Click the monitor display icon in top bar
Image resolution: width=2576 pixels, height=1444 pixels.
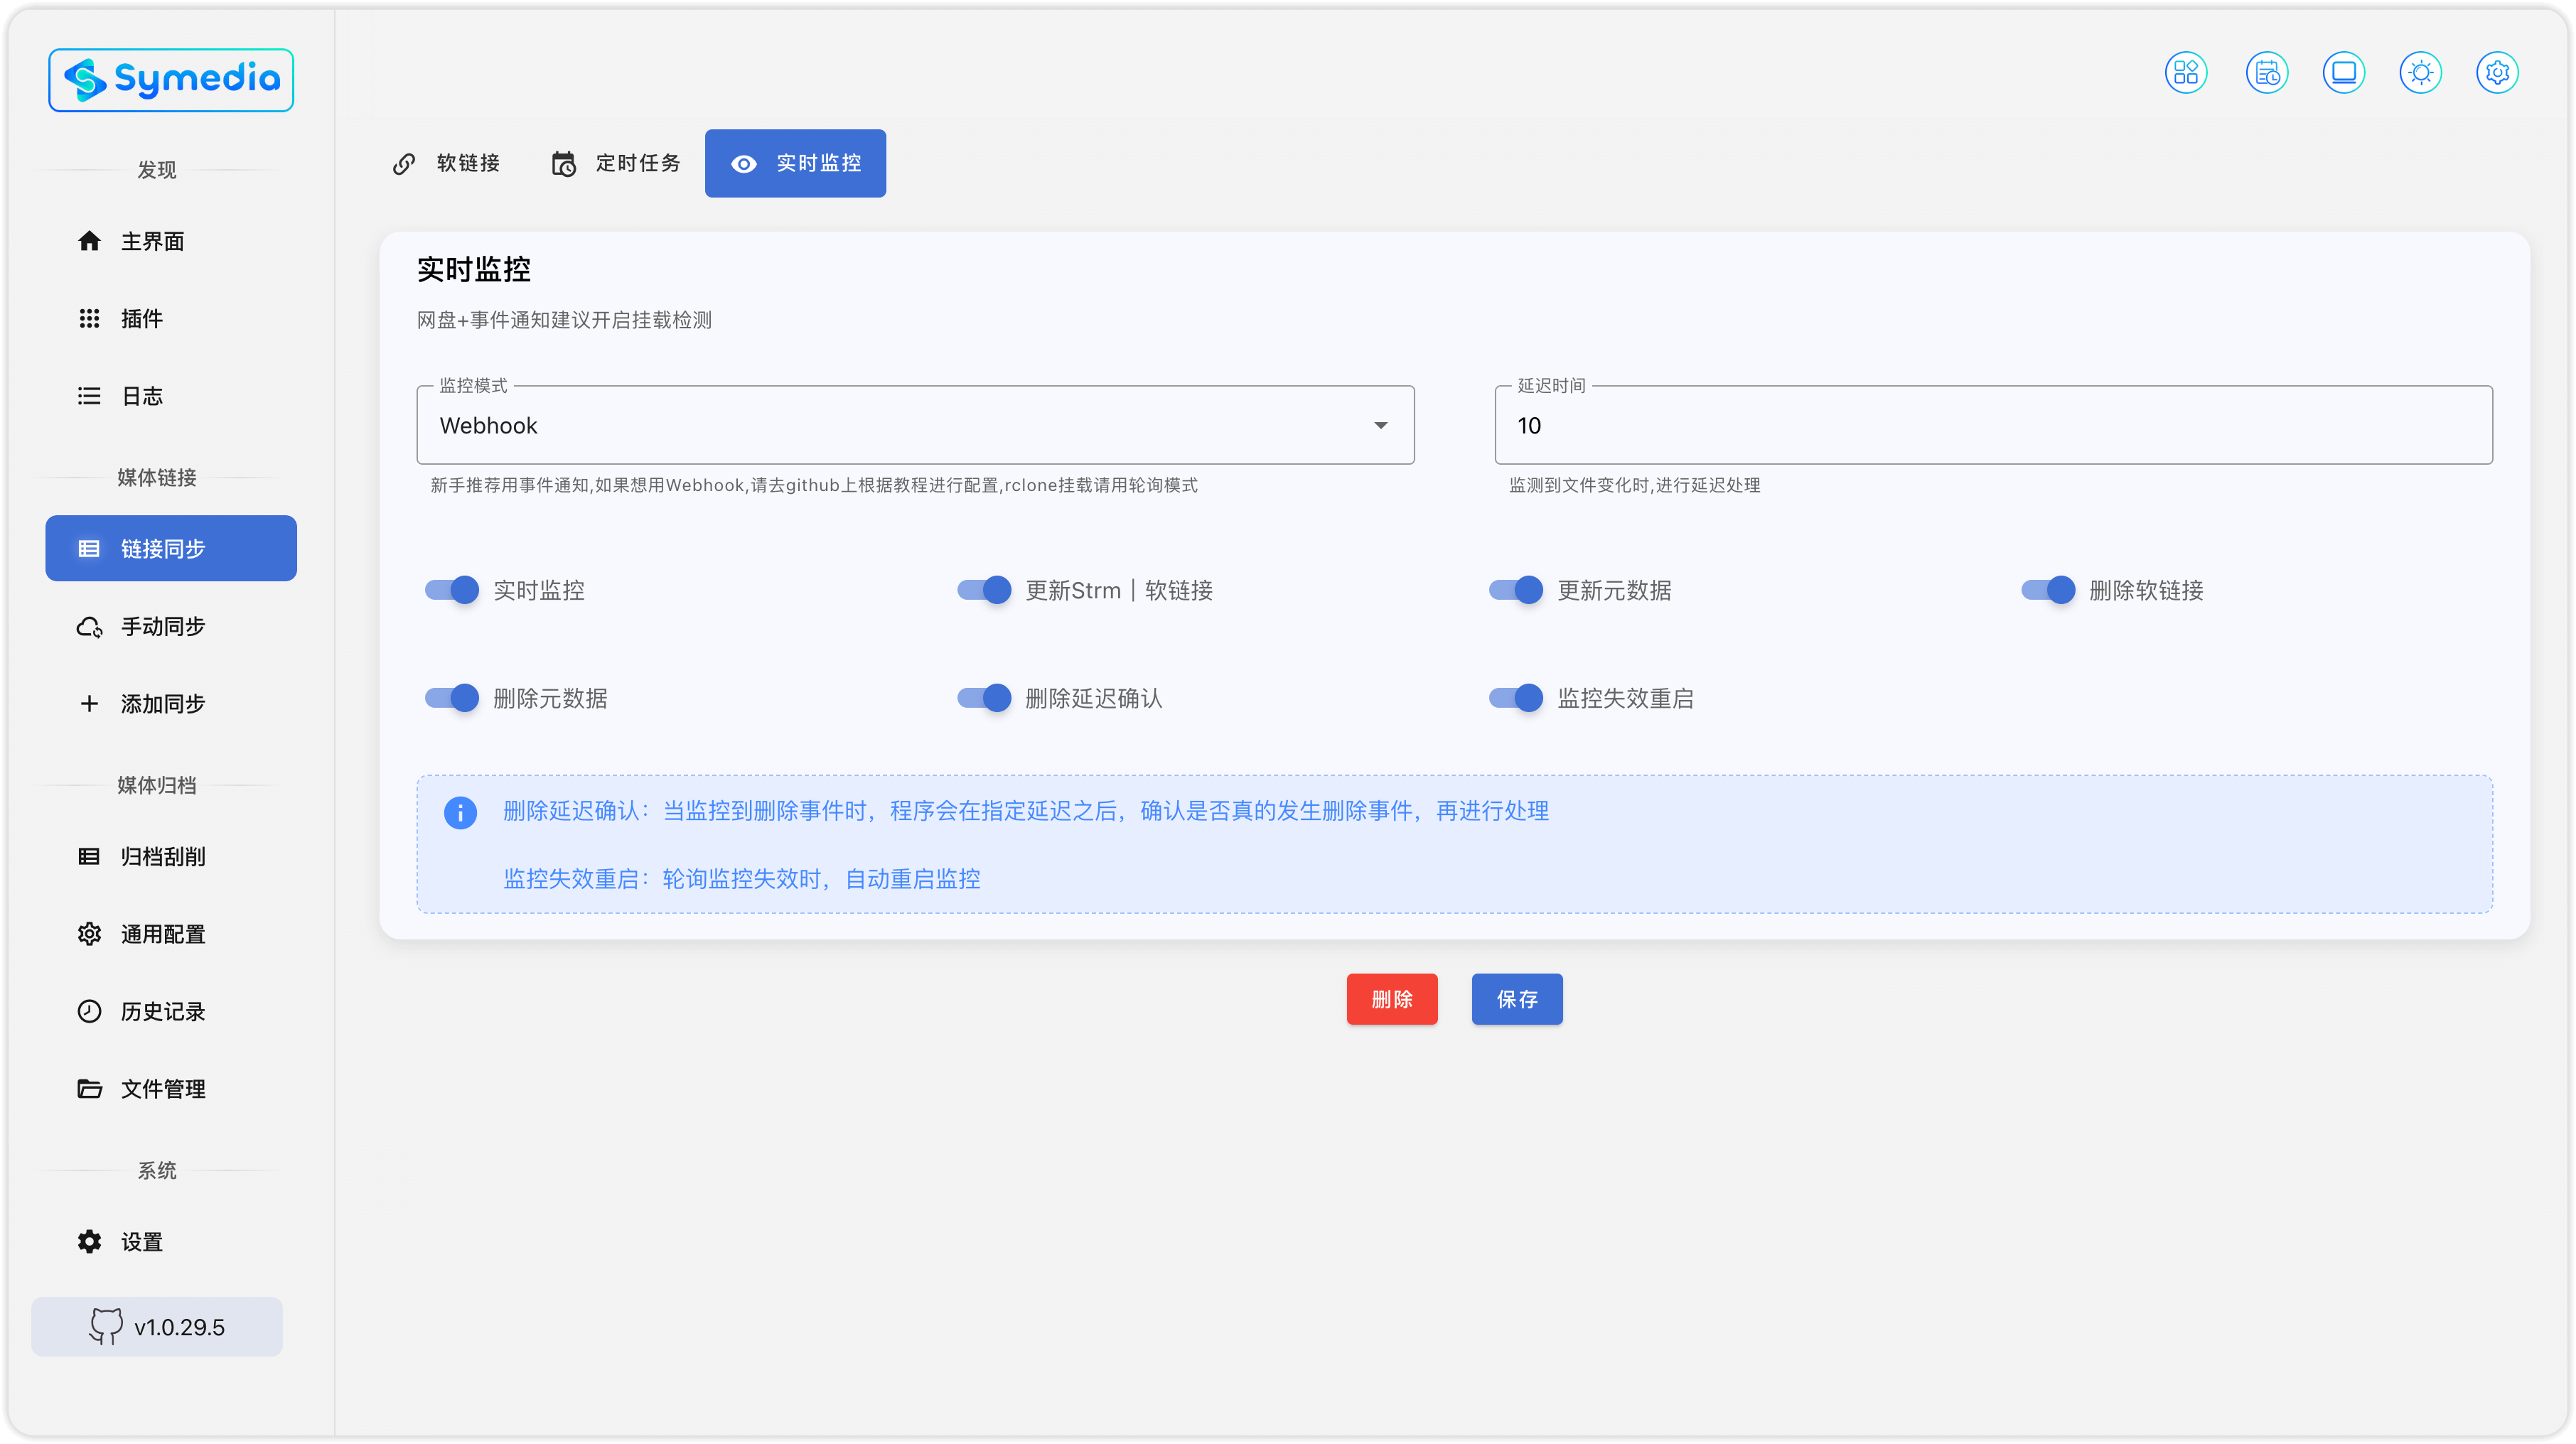click(x=2343, y=73)
